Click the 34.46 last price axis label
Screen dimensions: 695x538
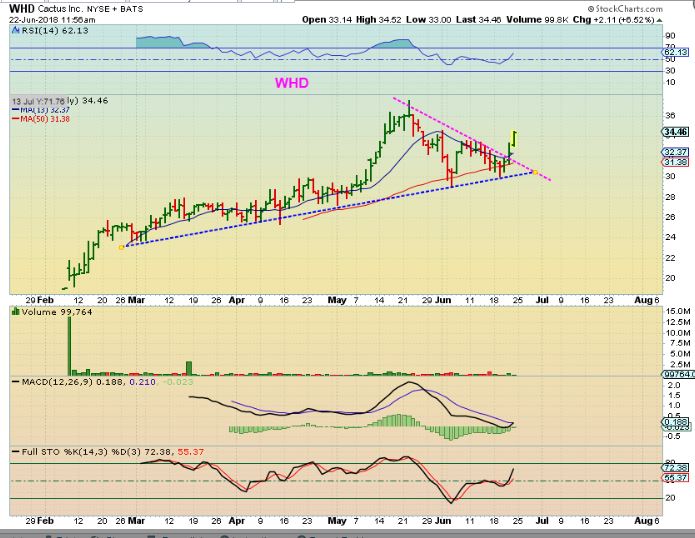tap(675, 131)
